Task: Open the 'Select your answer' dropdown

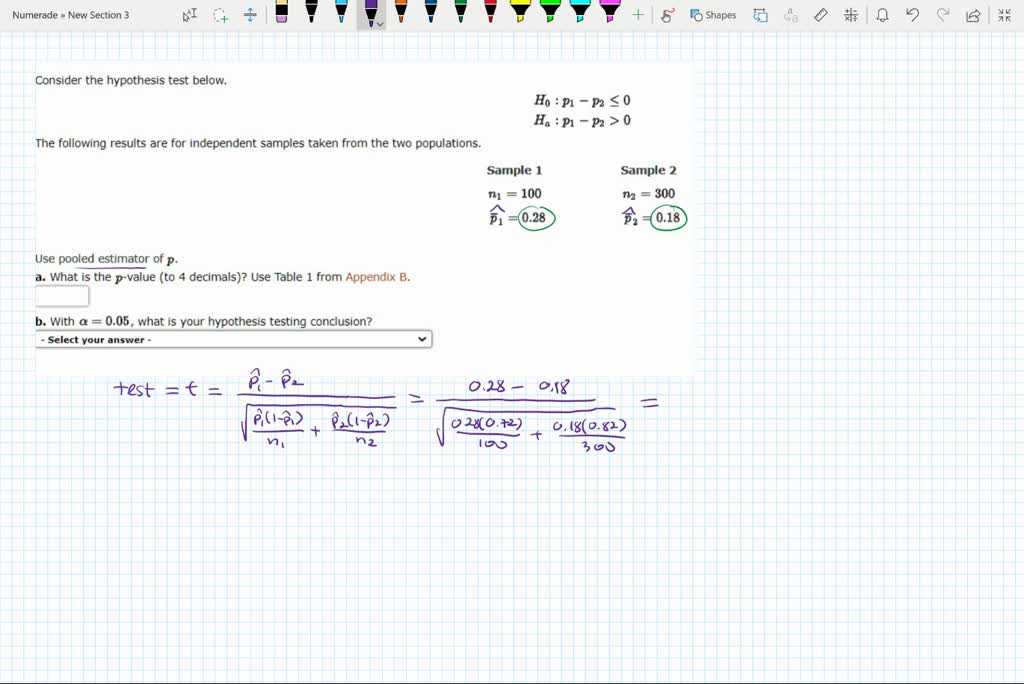Action: (x=233, y=340)
